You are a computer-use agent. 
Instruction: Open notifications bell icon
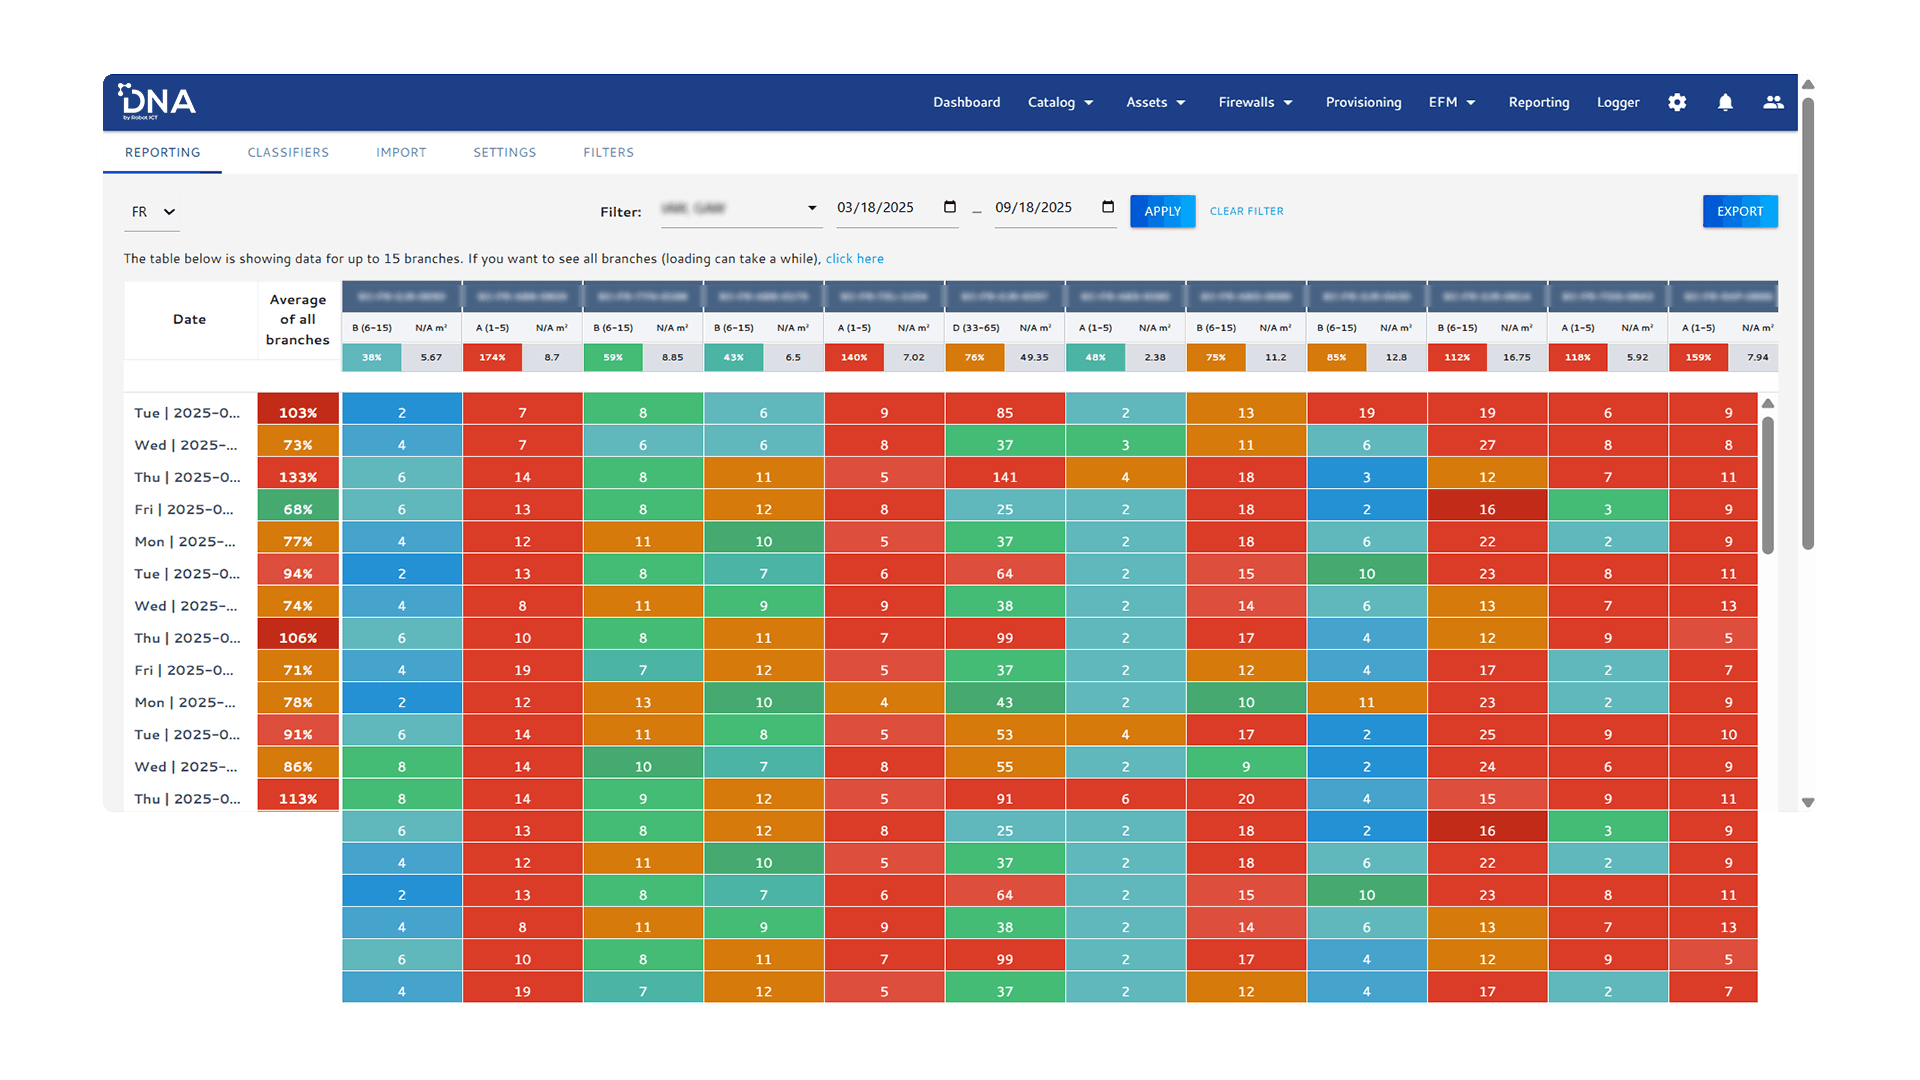coord(1725,102)
